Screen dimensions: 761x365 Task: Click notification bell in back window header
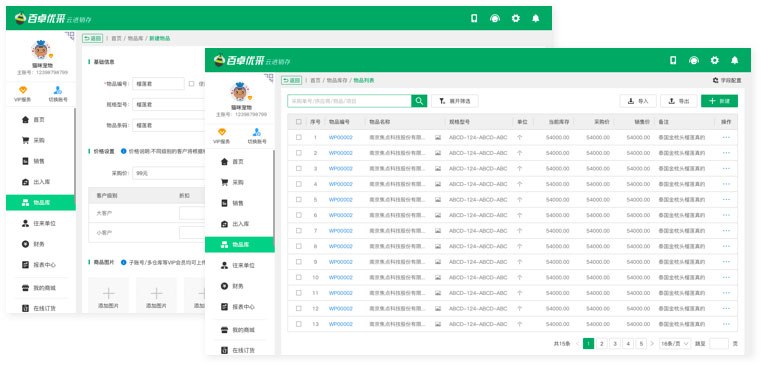[x=536, y=18]
